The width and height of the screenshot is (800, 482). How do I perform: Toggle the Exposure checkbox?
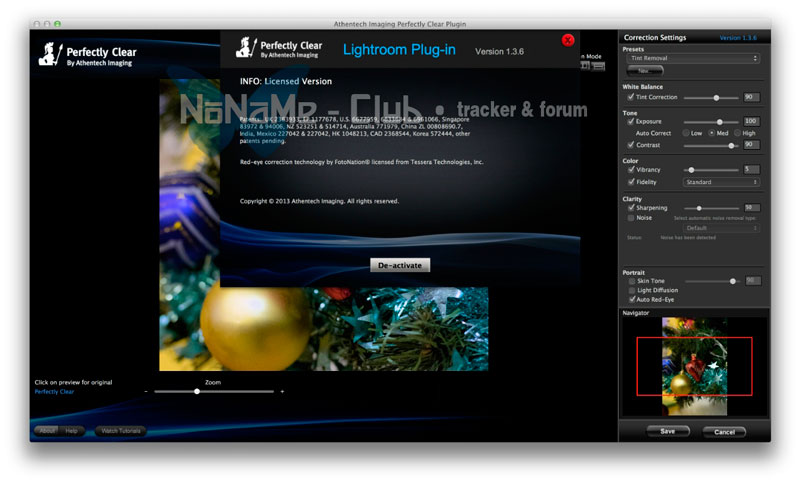[x=631, y=121]
